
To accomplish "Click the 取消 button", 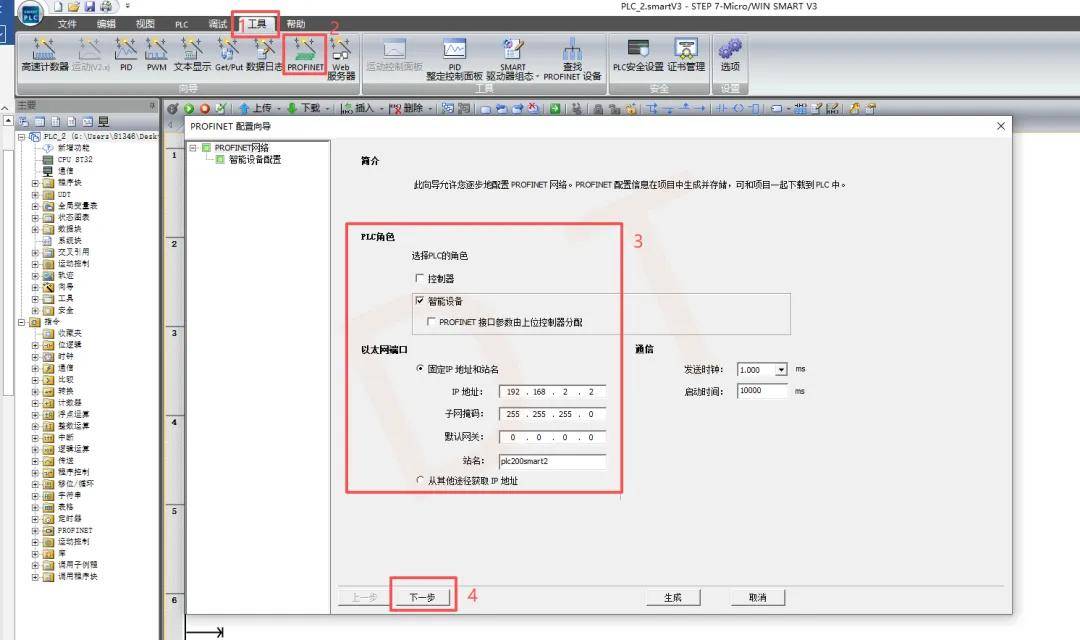I will 758,597.
